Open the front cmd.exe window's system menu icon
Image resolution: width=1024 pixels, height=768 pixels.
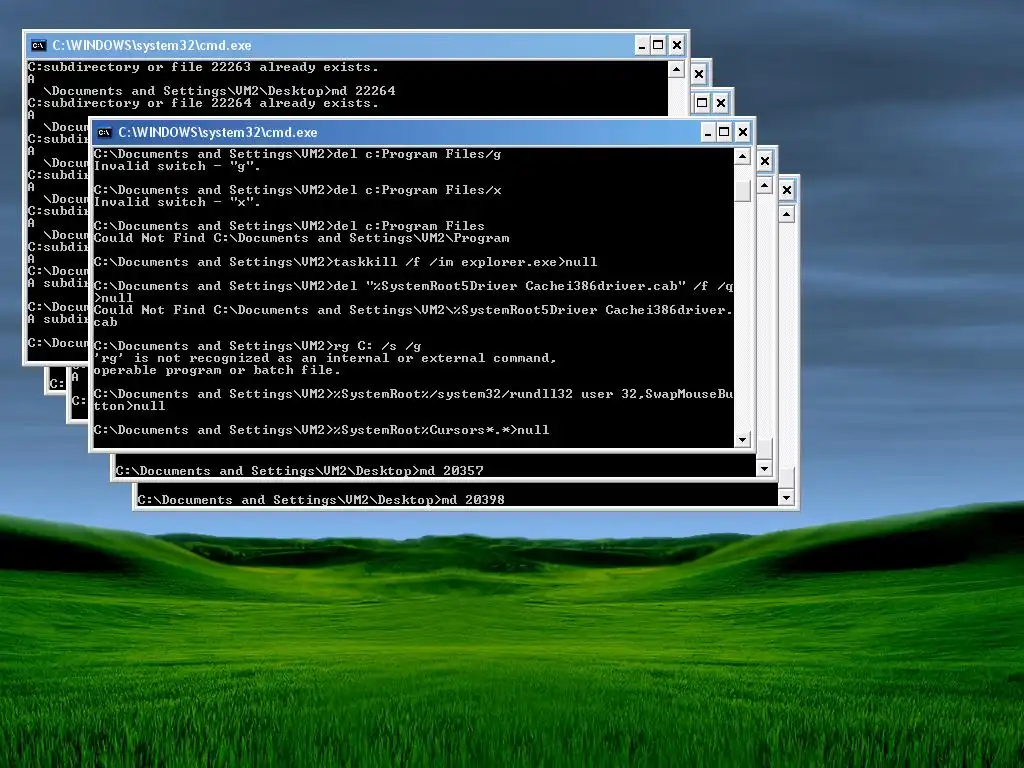(104, 133)
